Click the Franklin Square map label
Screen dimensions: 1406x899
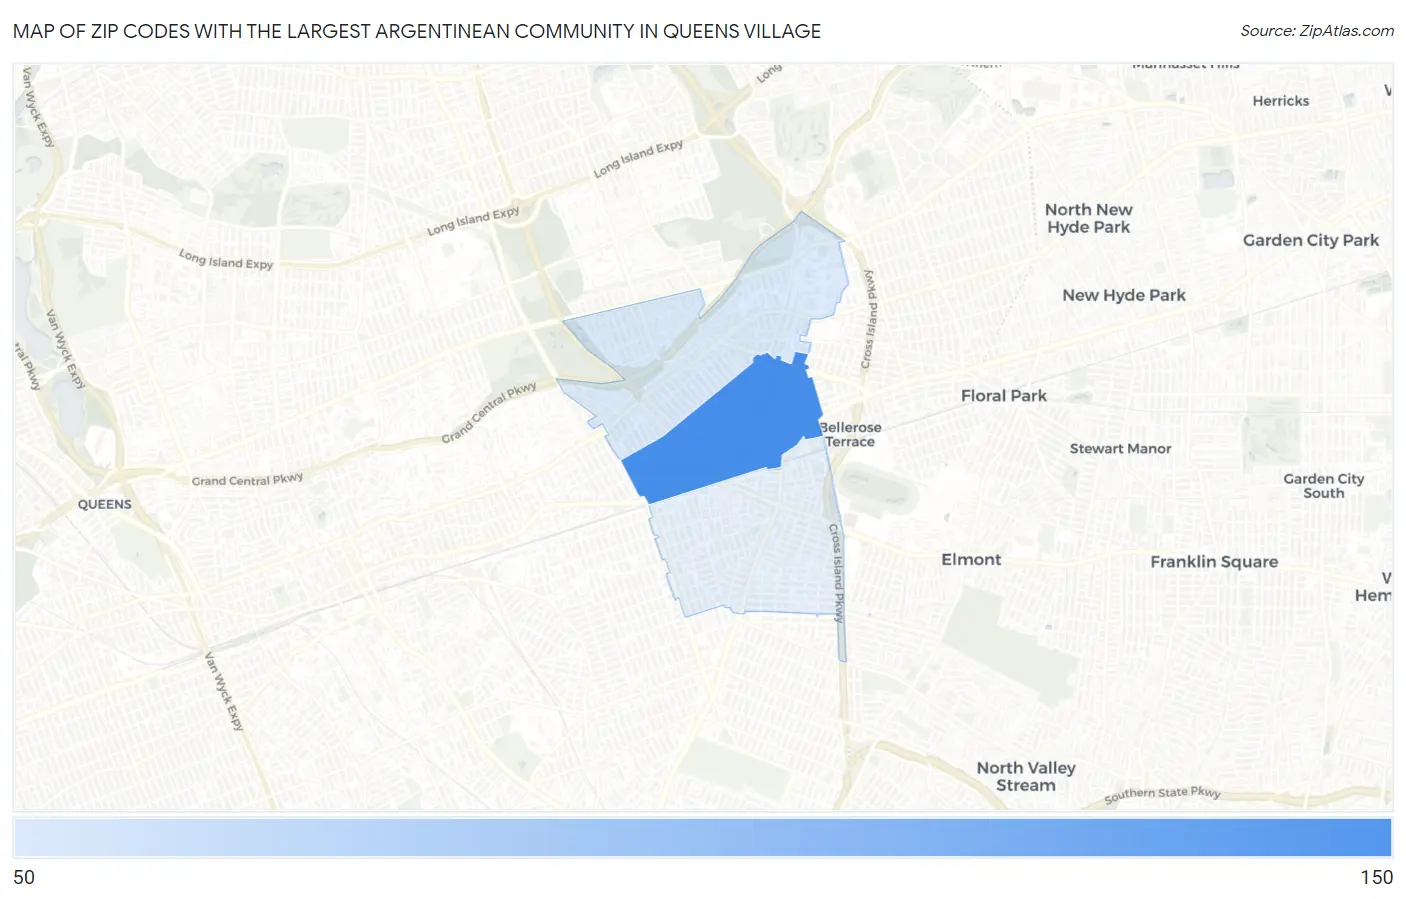pos(1214,562)
